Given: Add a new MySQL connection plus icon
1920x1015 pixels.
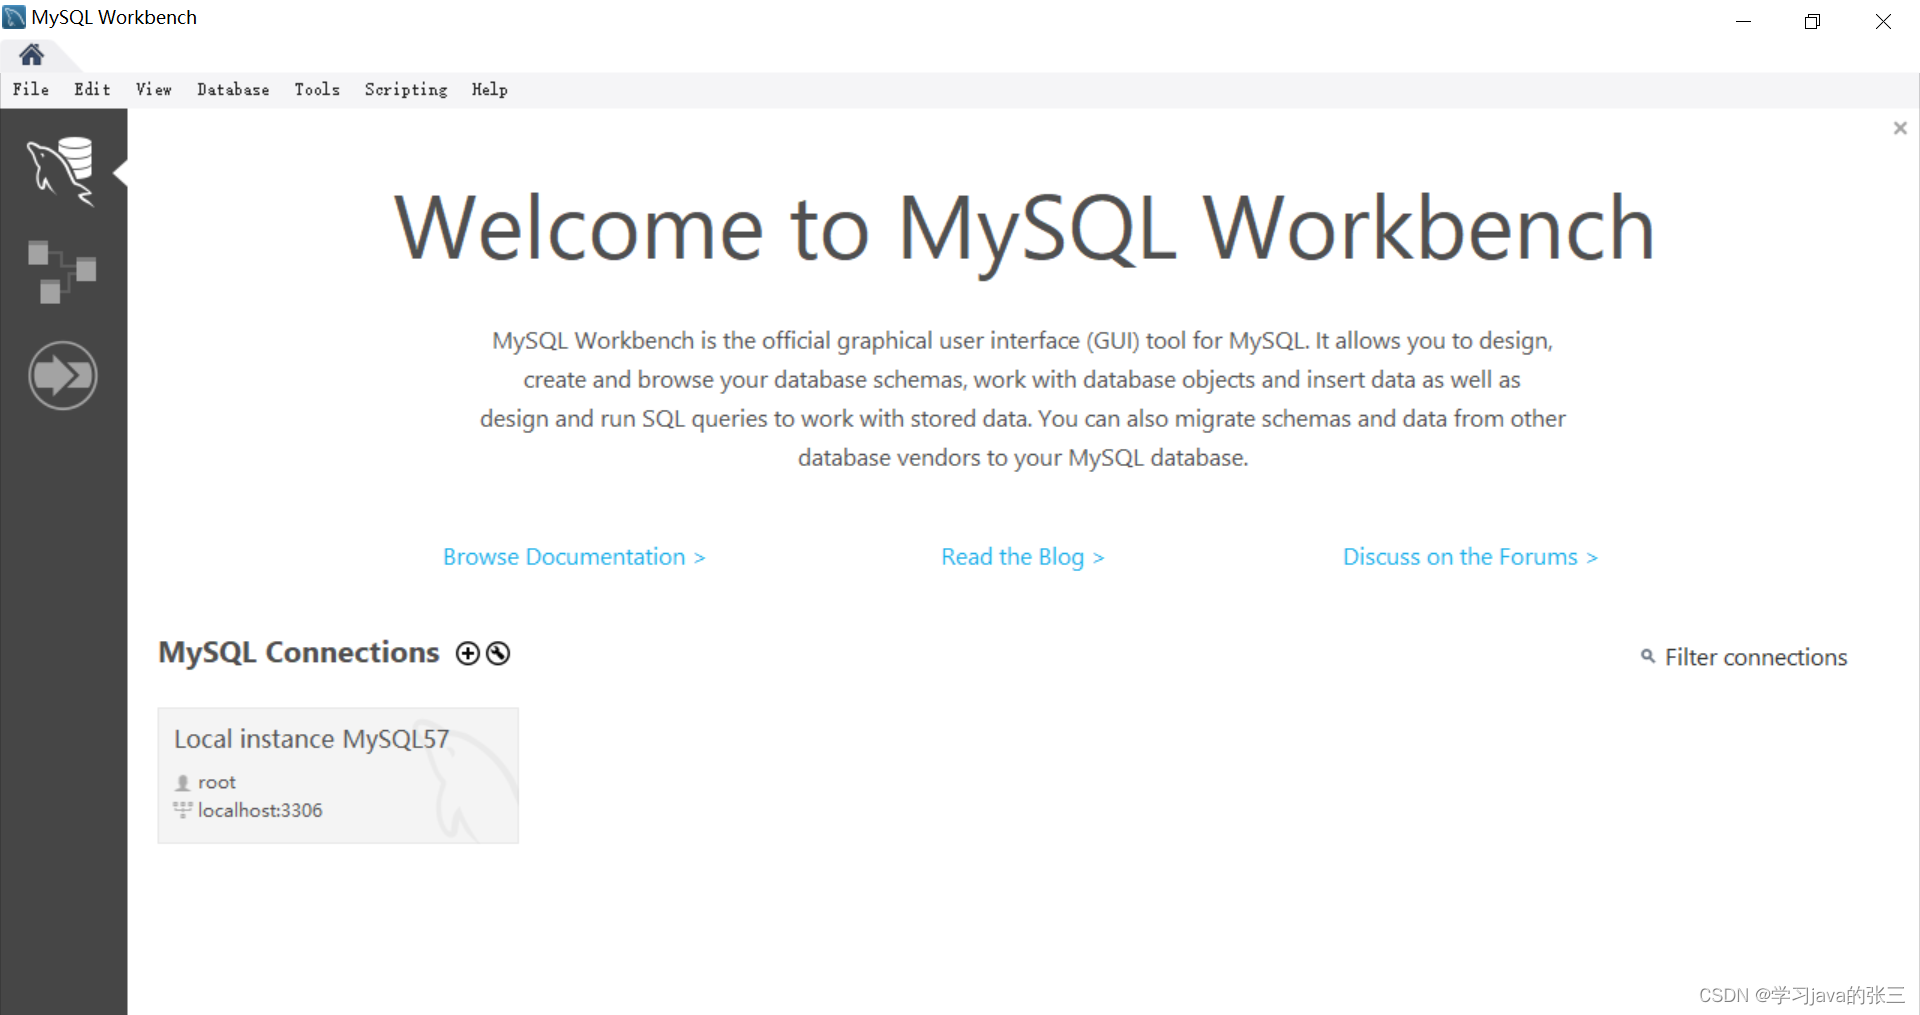Looking at the screenshot, I should click(x=467, y=653).
